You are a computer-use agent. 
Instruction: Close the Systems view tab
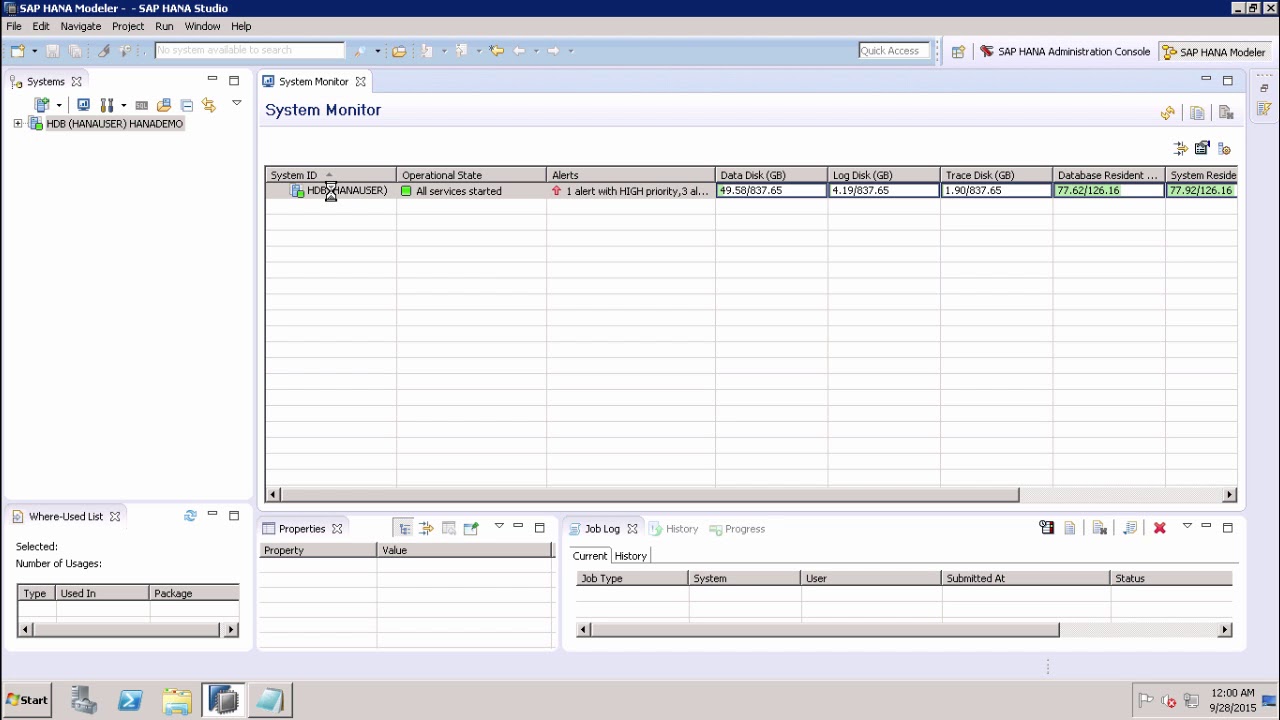pyautogui.click(x=76, y=82)
